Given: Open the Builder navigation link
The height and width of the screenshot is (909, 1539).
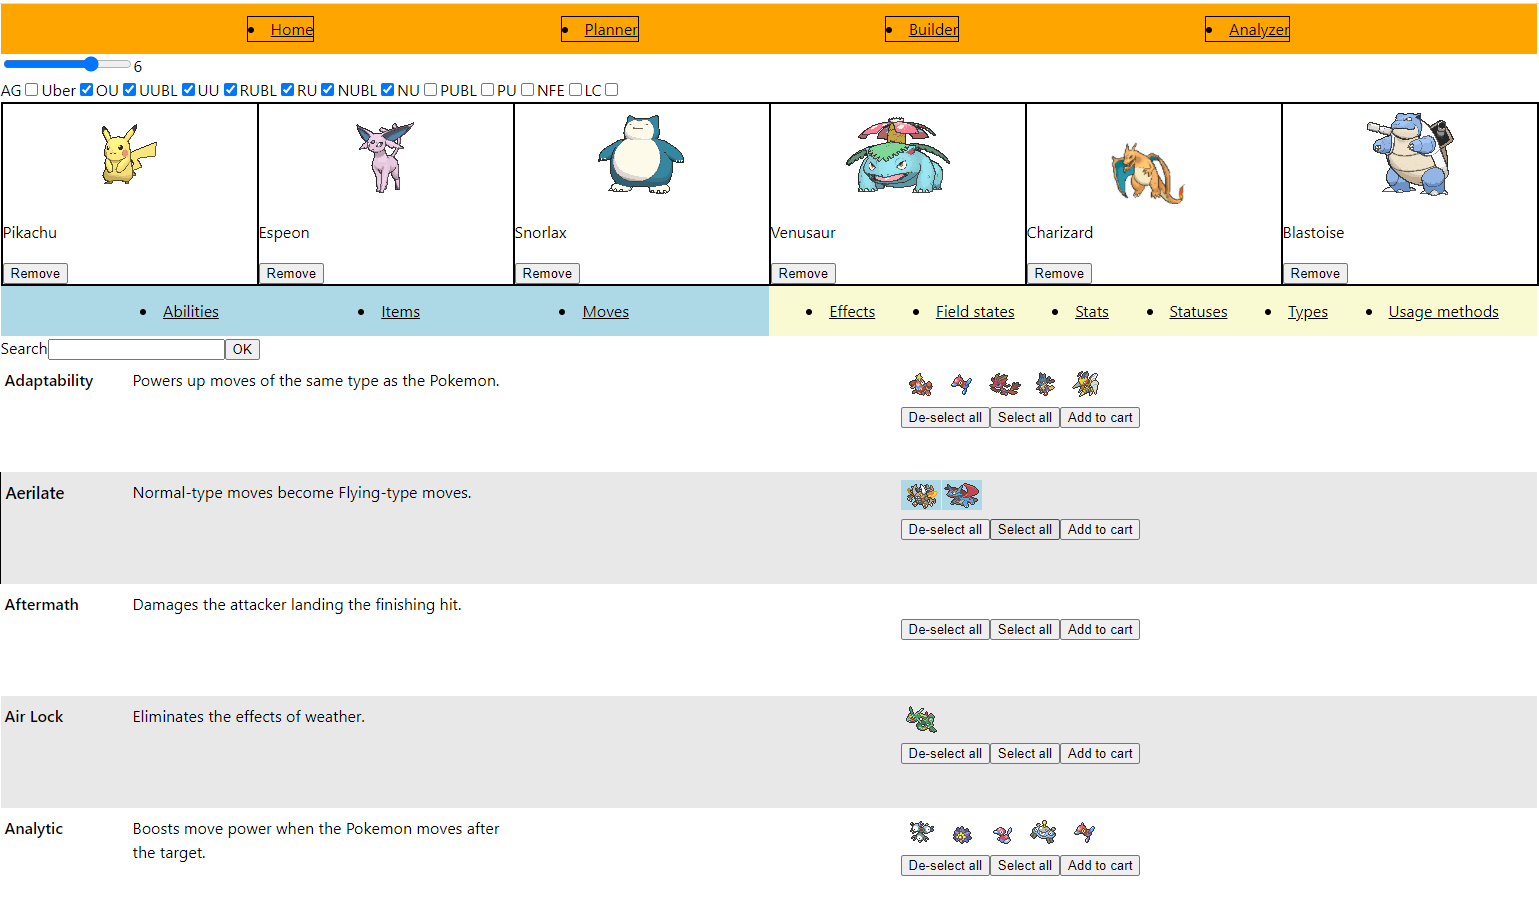Looking at the screenshot, I should [x=933, y=30].
